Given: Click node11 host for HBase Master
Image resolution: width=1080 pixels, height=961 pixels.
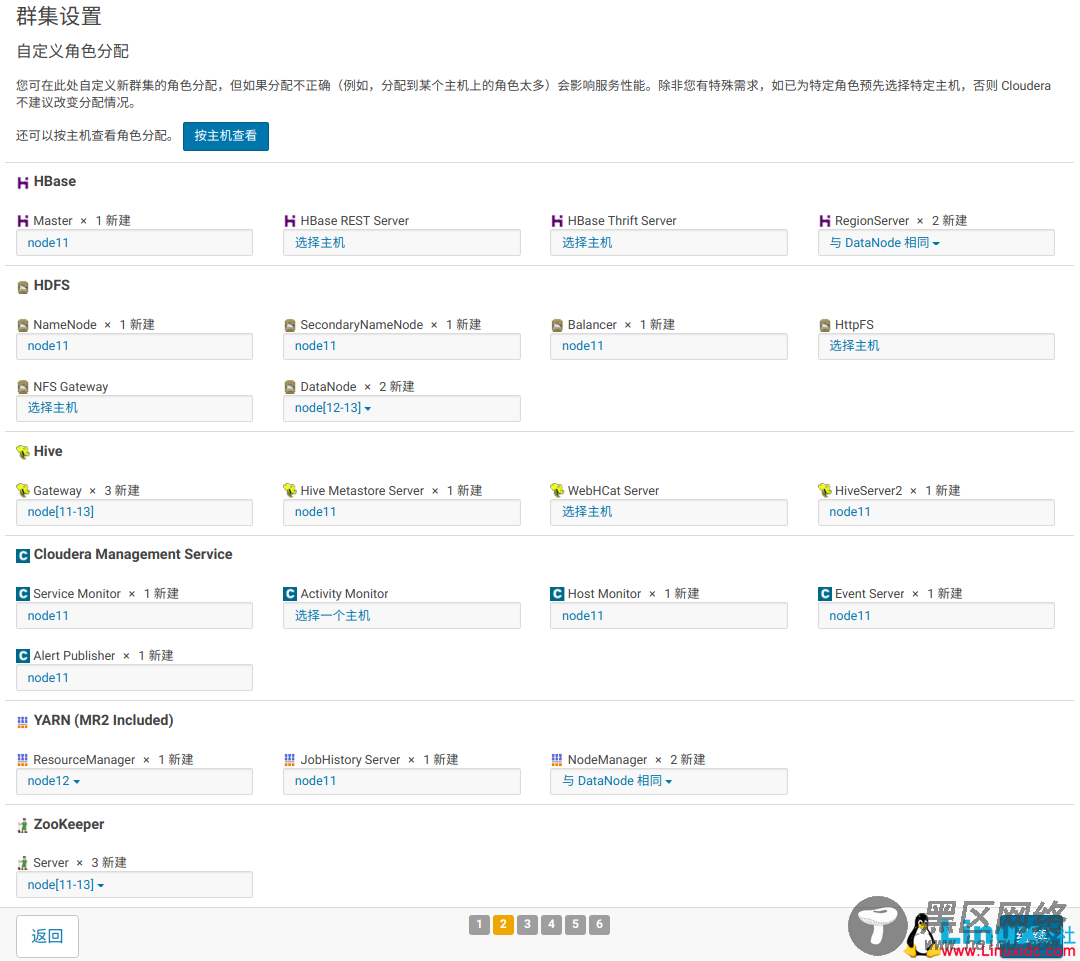Looking at the screenshot, I should point(134,242).
